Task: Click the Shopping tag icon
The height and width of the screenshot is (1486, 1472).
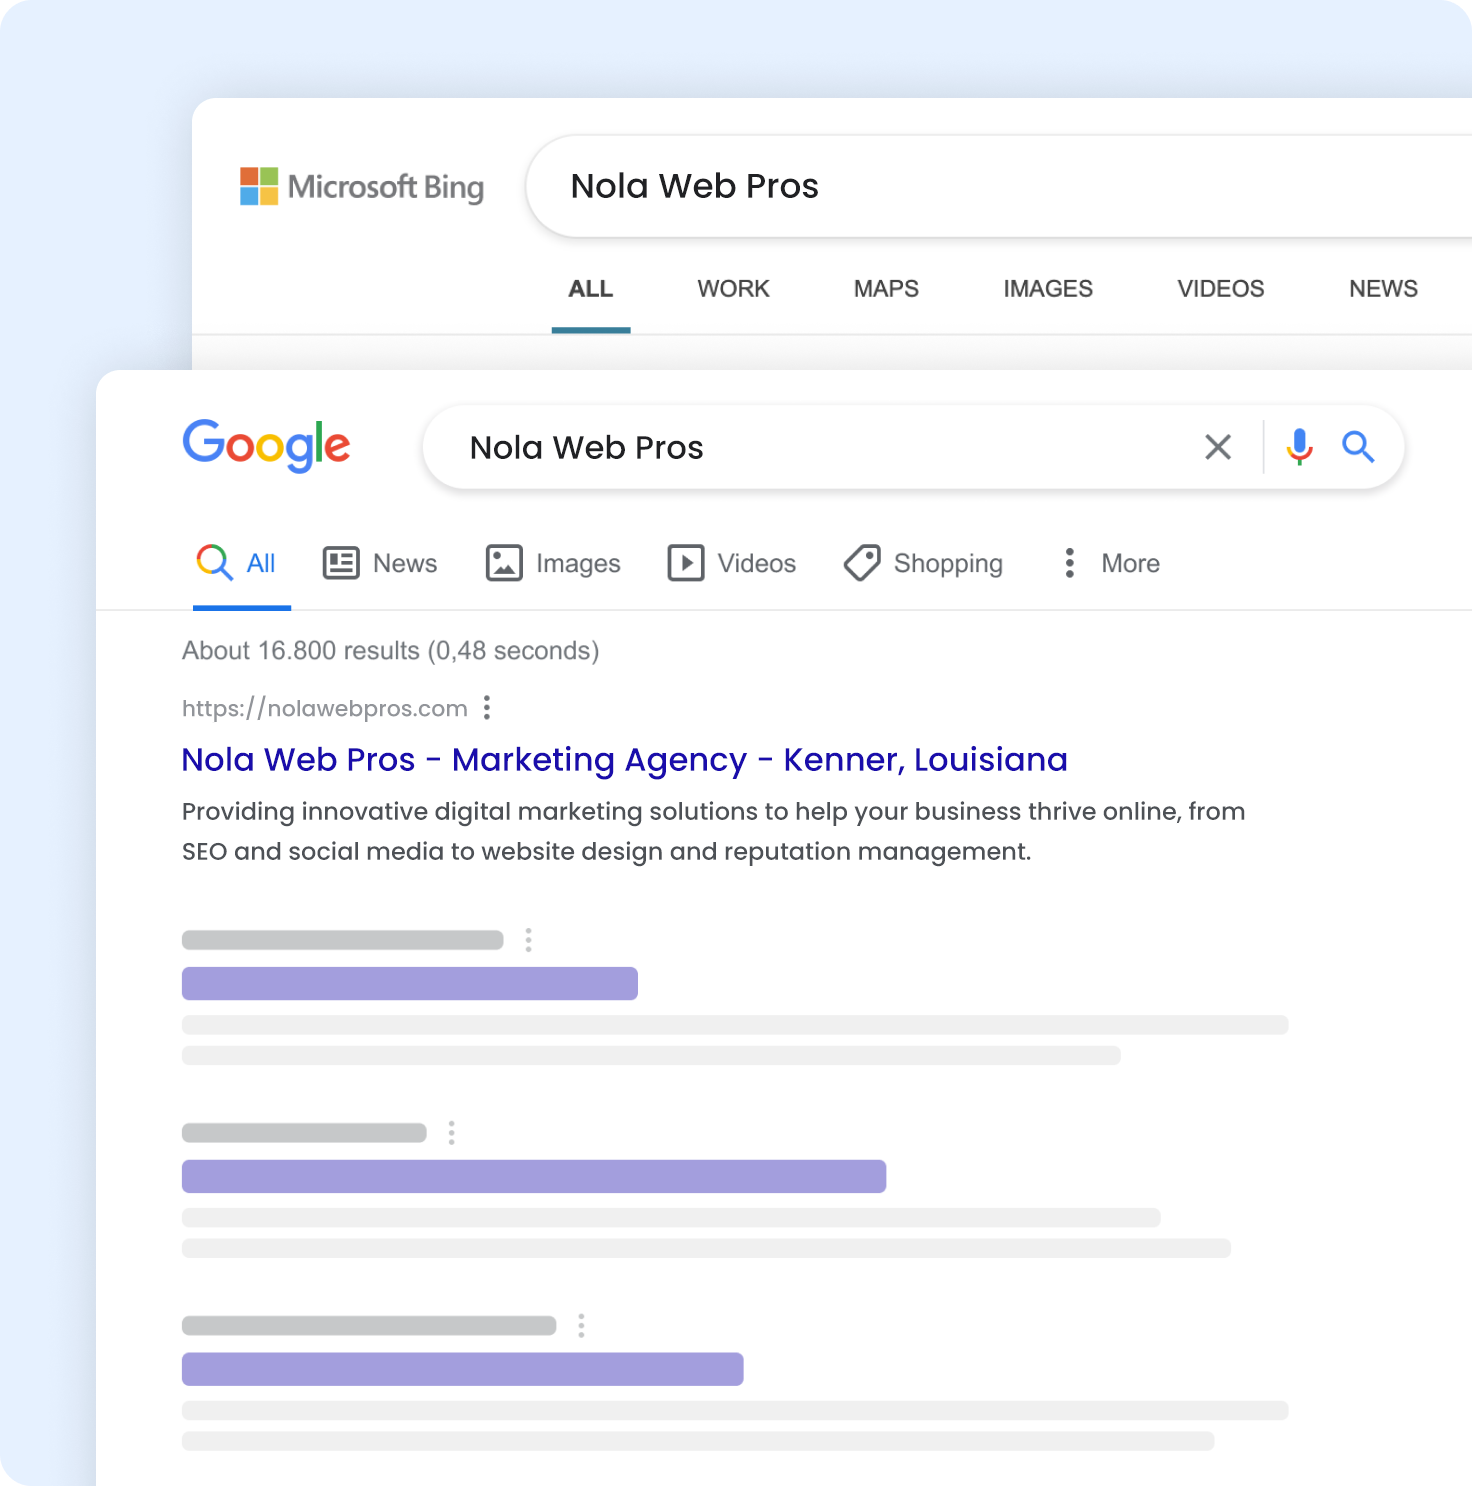Action: click(x=862, y=563)
